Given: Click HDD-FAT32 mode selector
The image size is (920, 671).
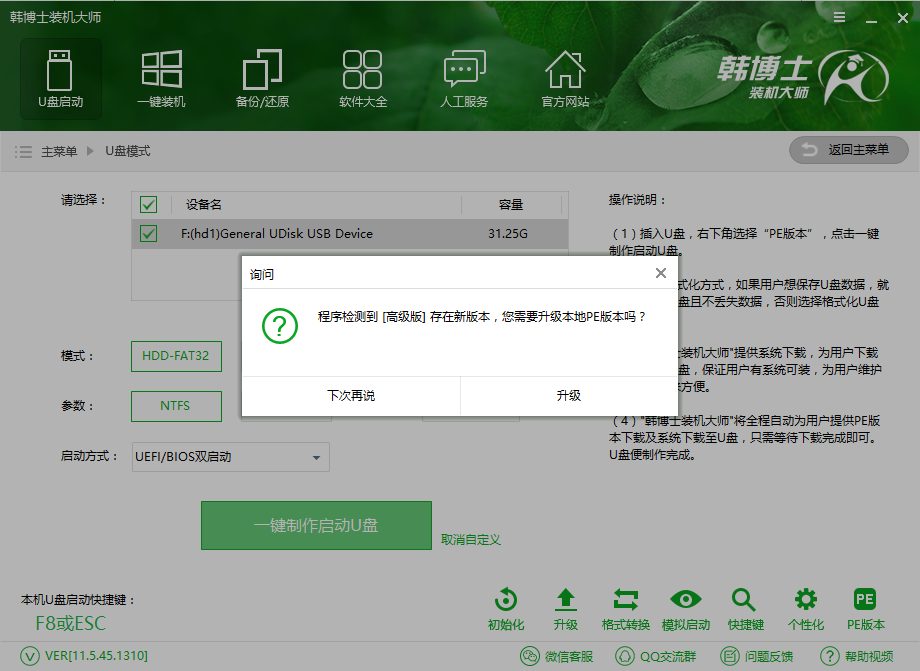Looking at the screenshot, I should [x=176, y=356].
